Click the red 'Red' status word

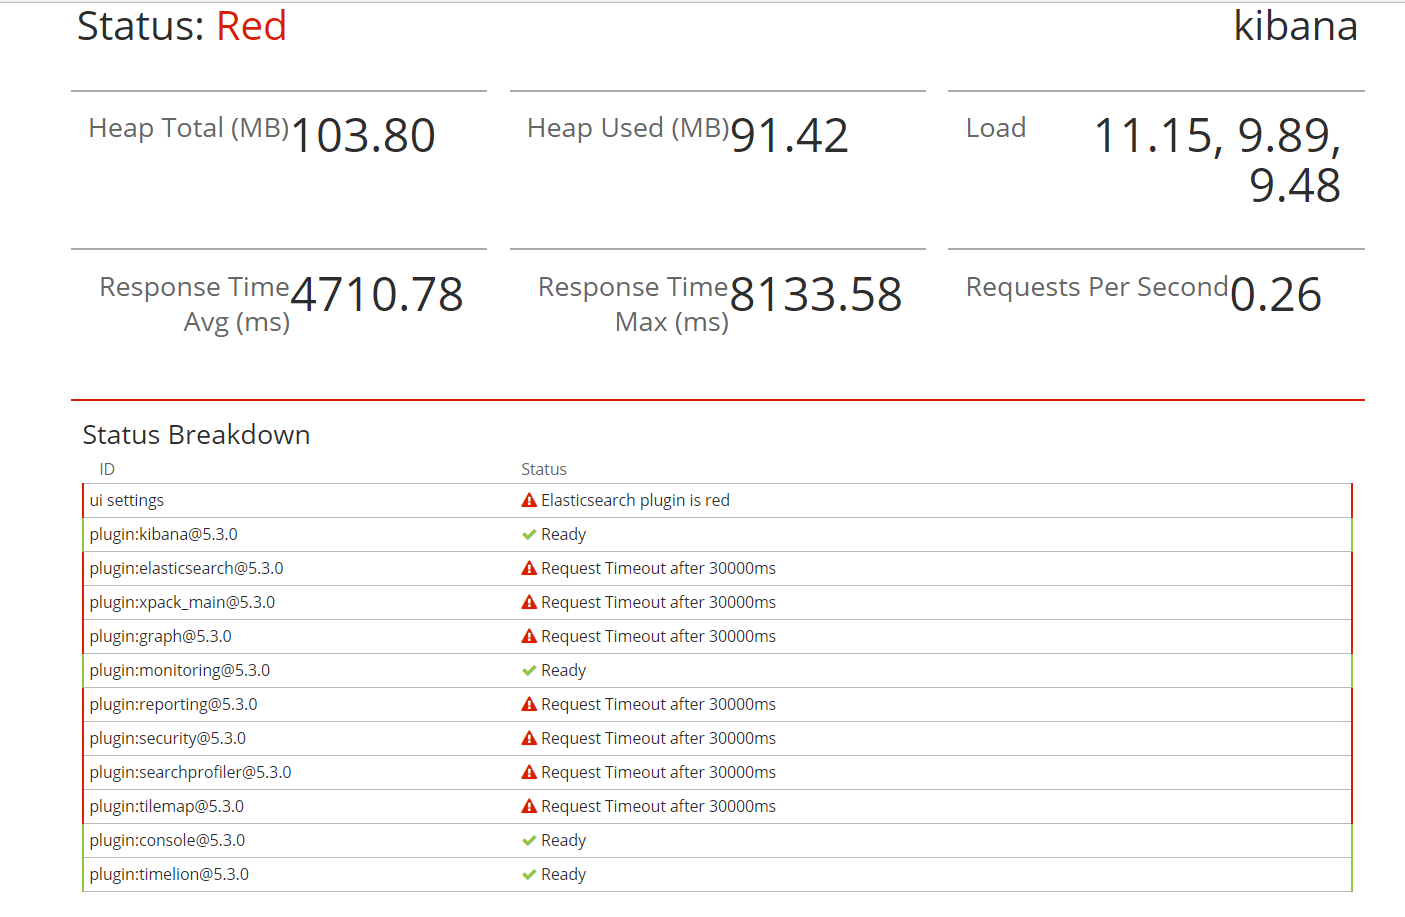pos(252,26)
